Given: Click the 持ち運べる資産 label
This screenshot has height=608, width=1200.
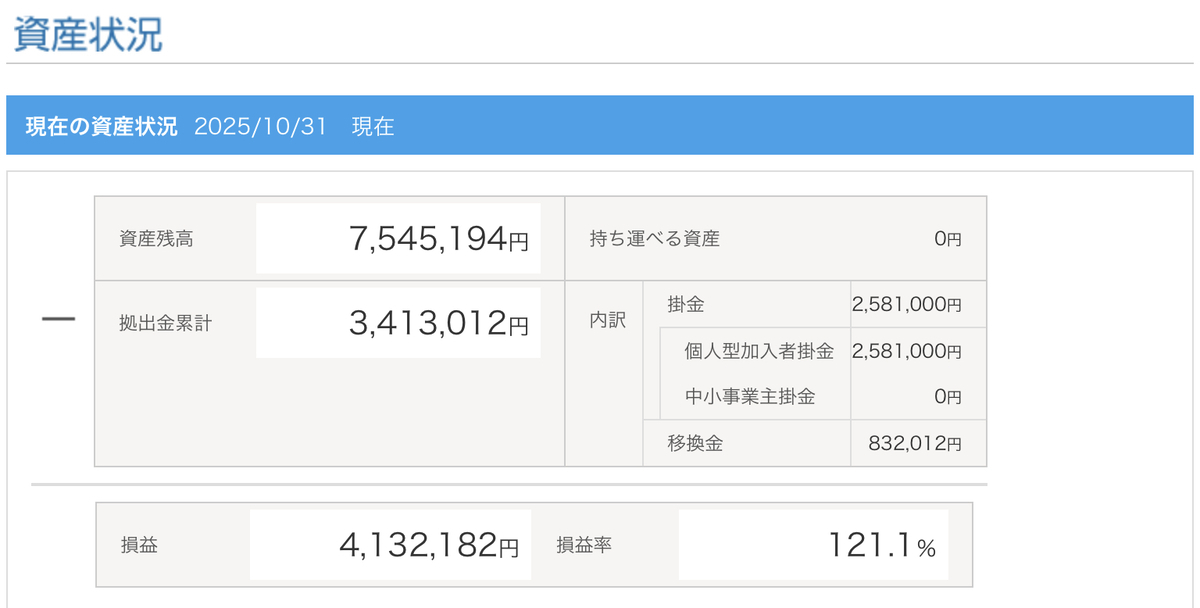Looking at the screenshot, I should (x=655, y=239).
